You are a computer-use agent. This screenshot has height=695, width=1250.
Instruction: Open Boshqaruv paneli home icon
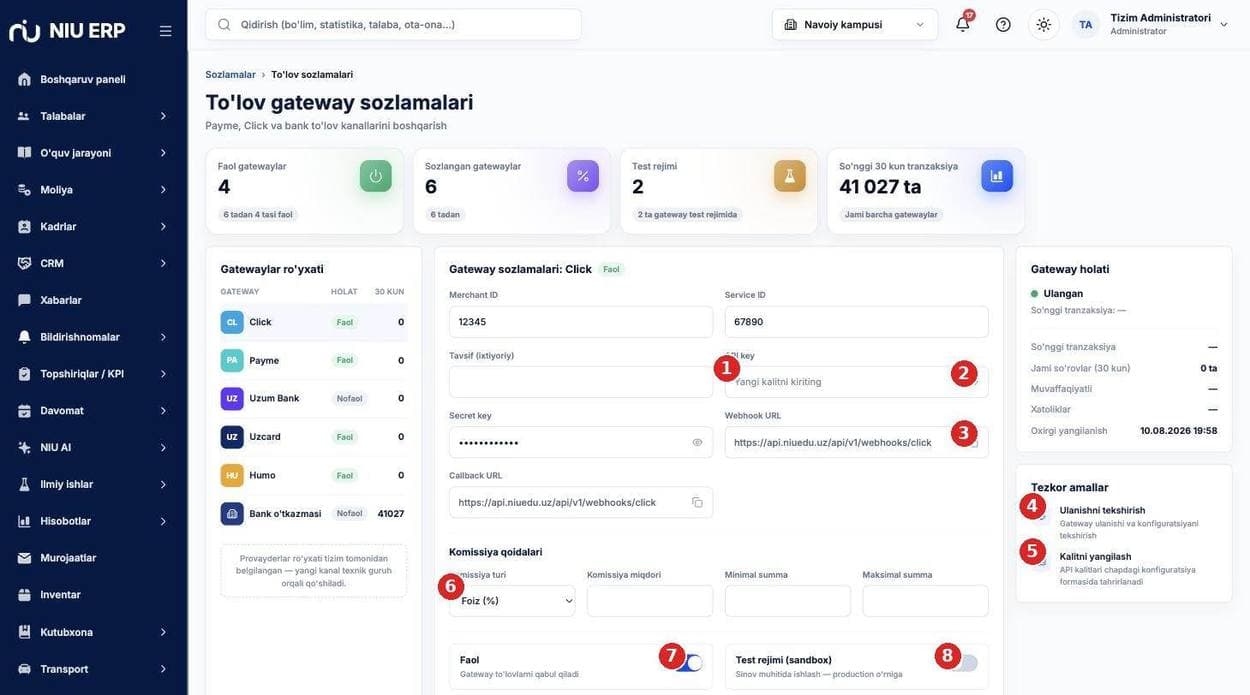click(24, 79)
